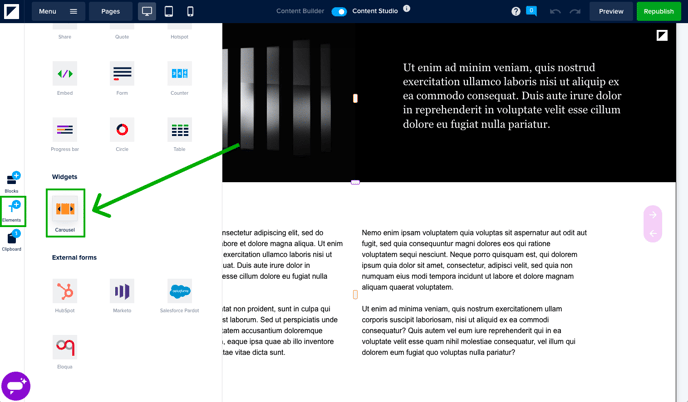688x402 pixels.
Task: Switch to mobile phone view
Action: 190,11
